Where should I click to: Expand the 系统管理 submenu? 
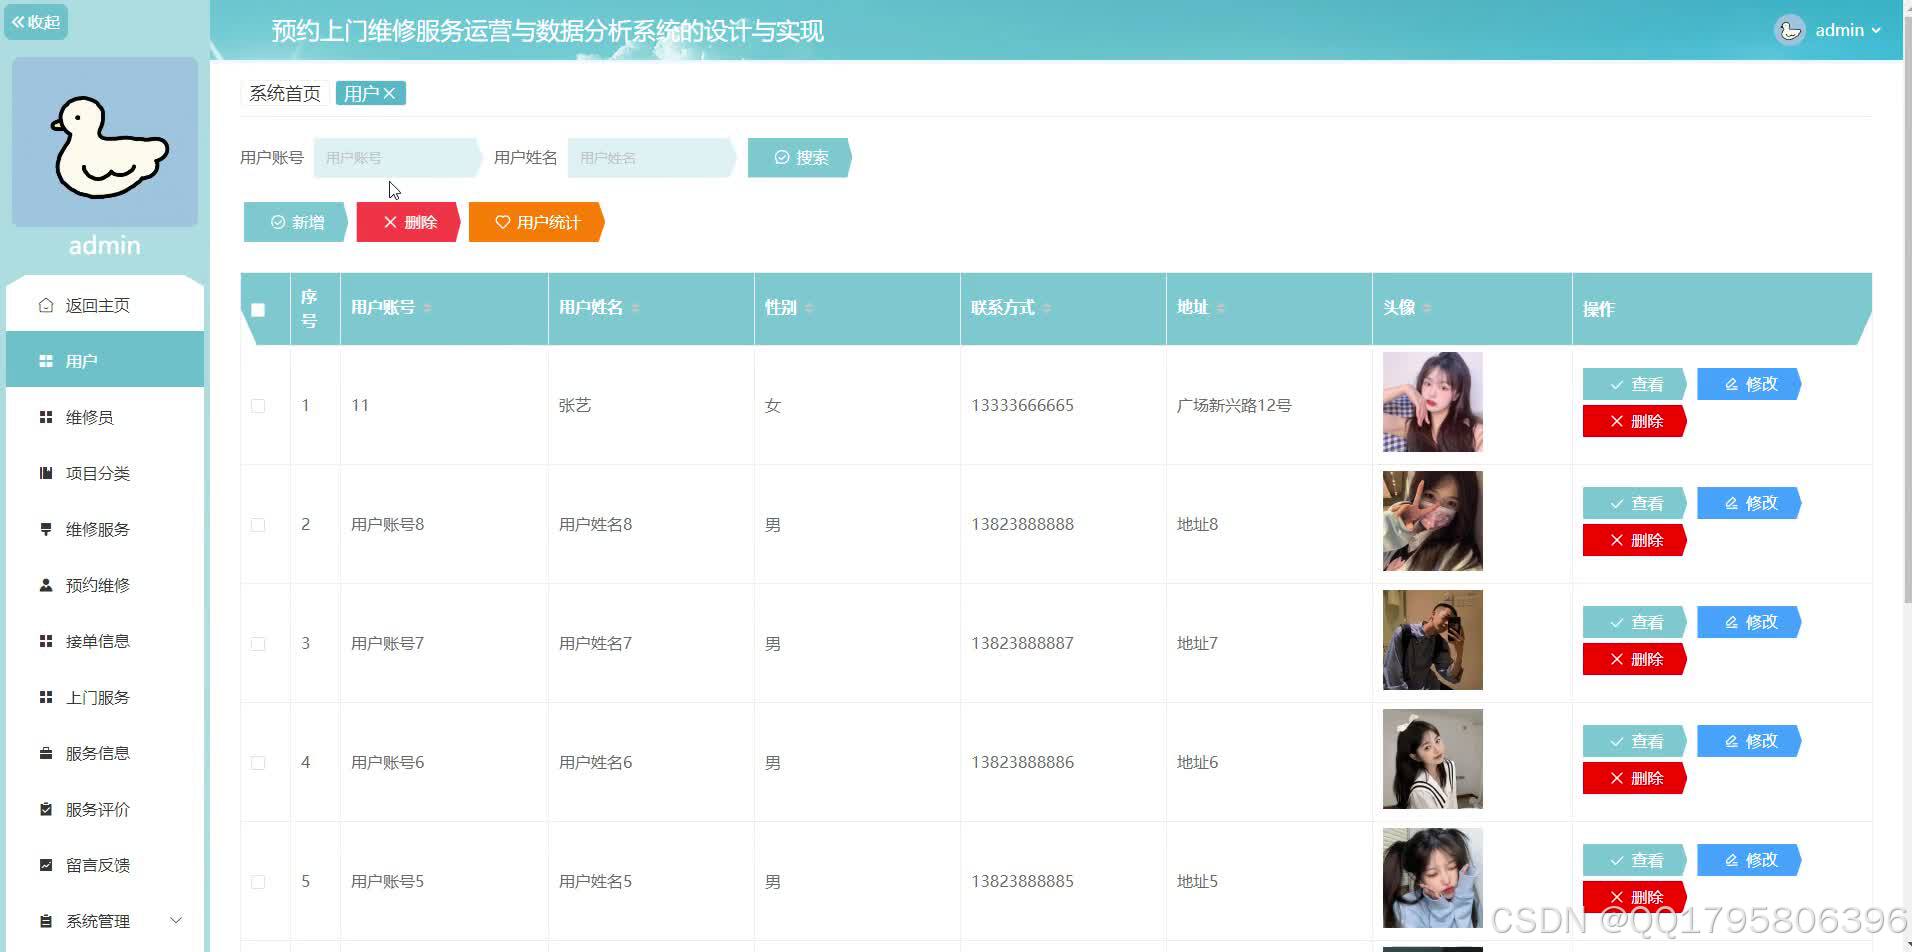105,921
